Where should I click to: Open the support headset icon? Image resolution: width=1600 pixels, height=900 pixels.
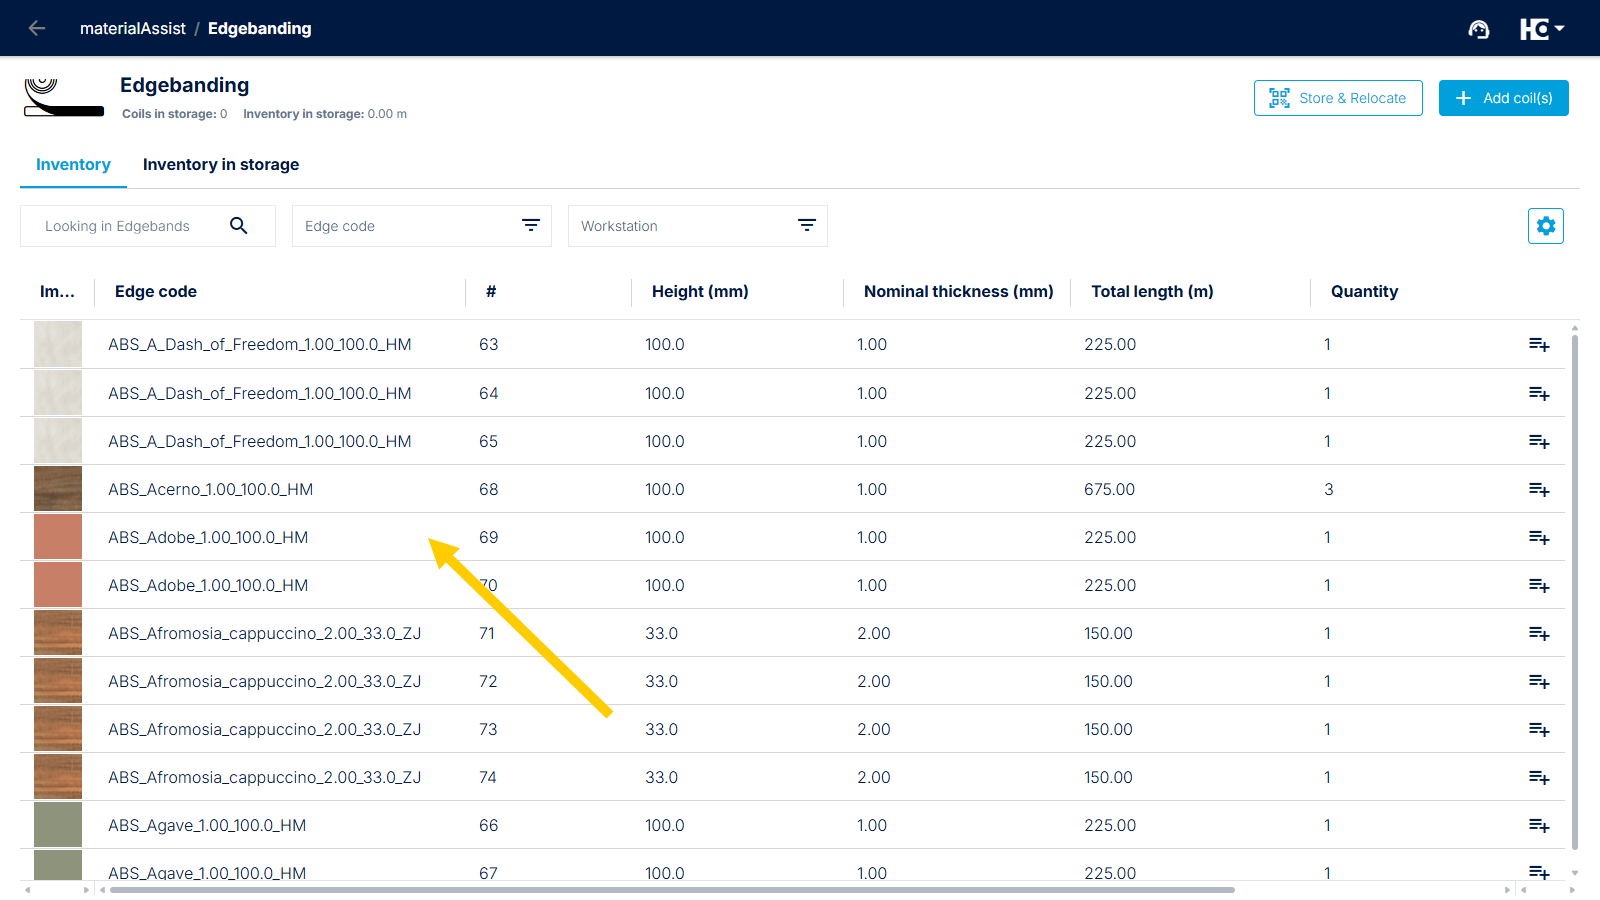coord(1479,29)
